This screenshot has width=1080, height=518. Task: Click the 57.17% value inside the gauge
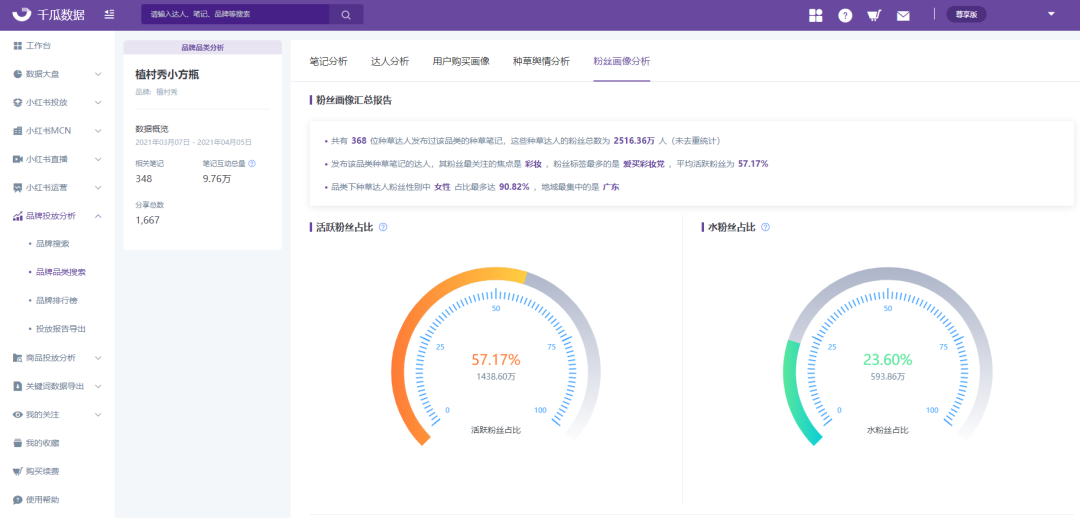click(496, 360)
